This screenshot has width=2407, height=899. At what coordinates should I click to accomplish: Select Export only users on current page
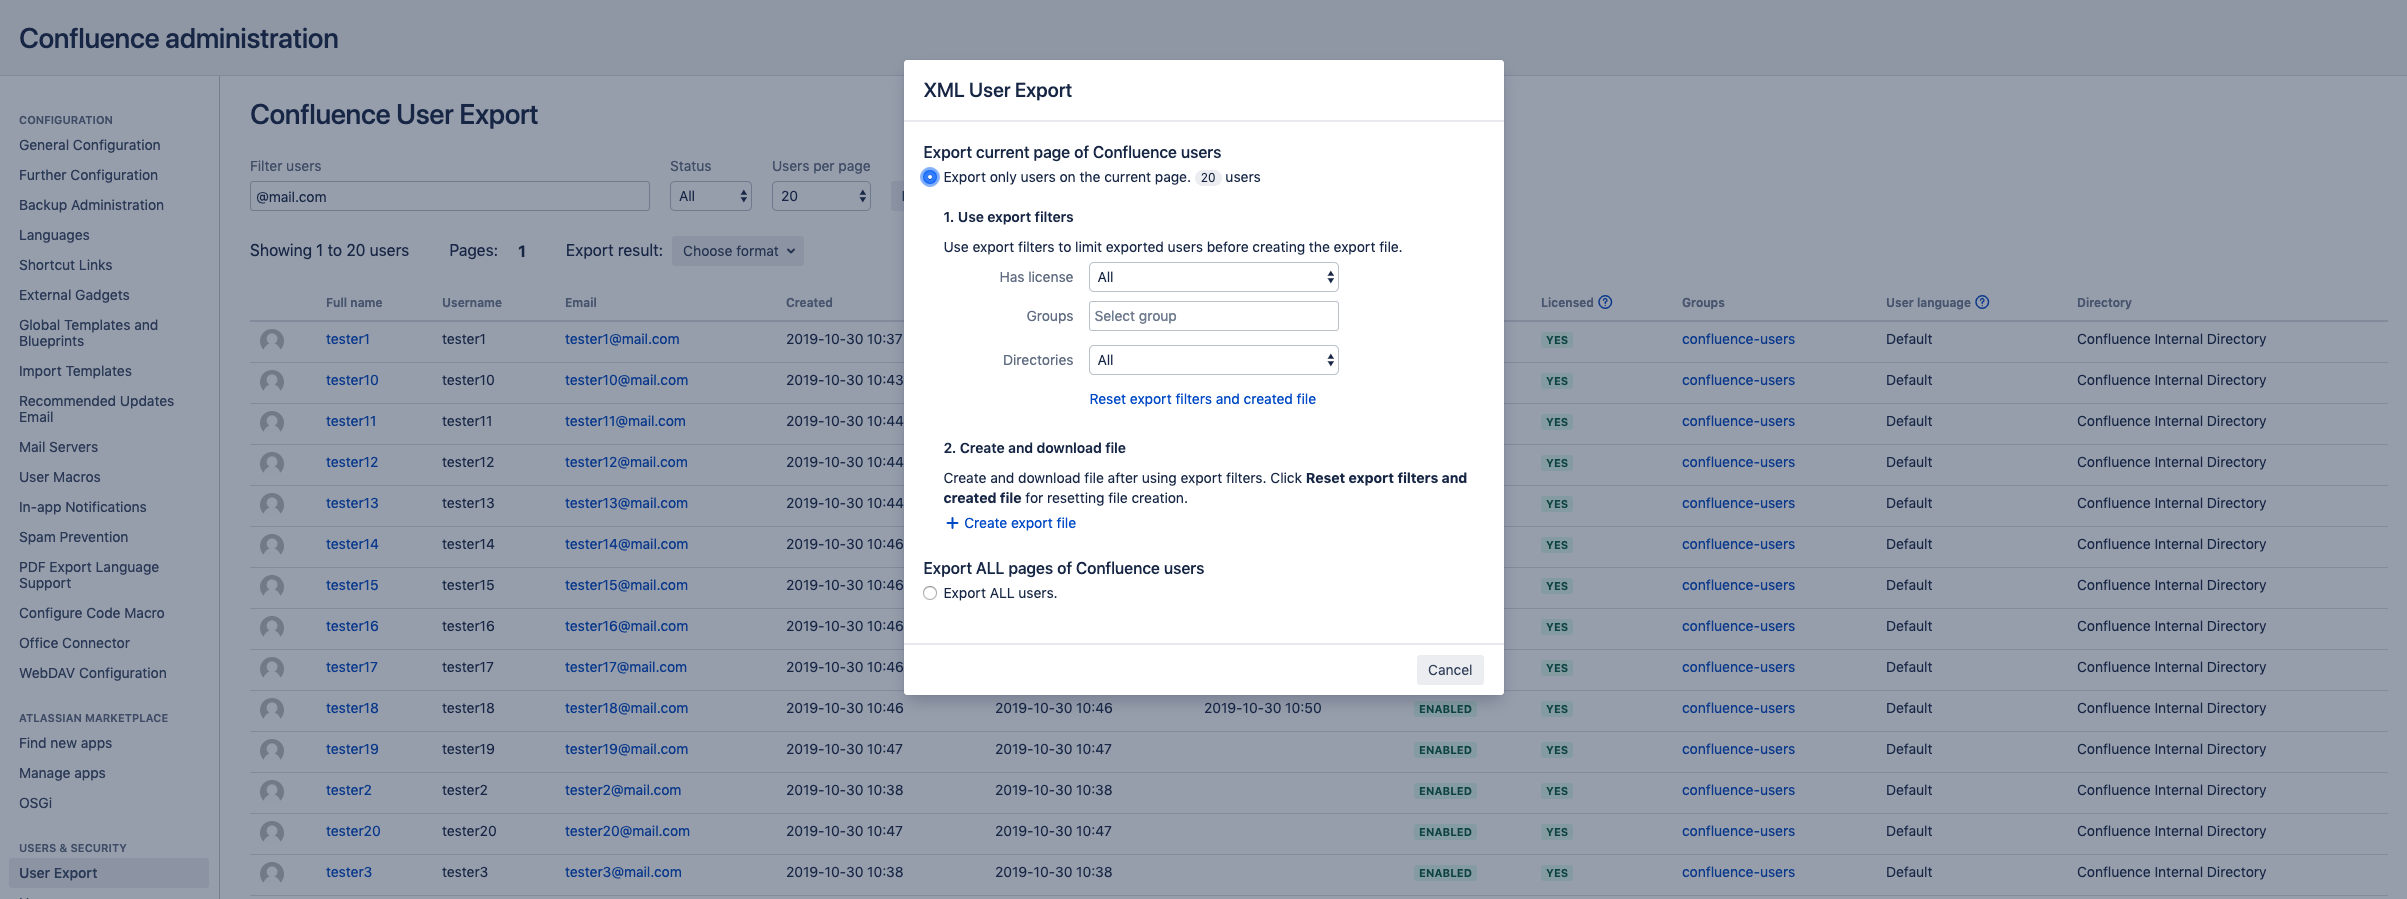(x=930, y=177)
